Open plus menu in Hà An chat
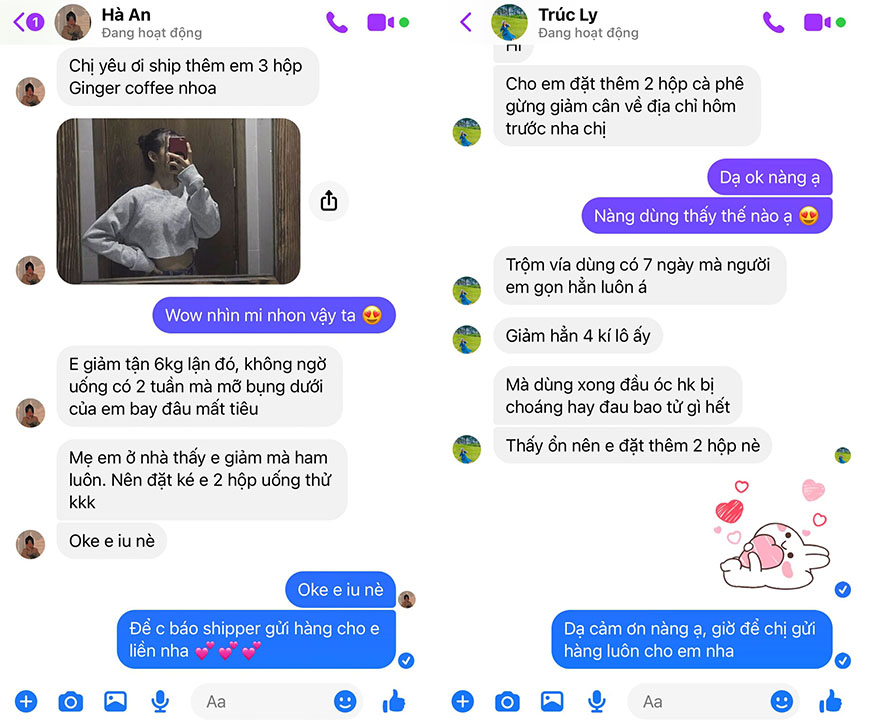Viewport: 880px width, 728px height. click(26, 702)
